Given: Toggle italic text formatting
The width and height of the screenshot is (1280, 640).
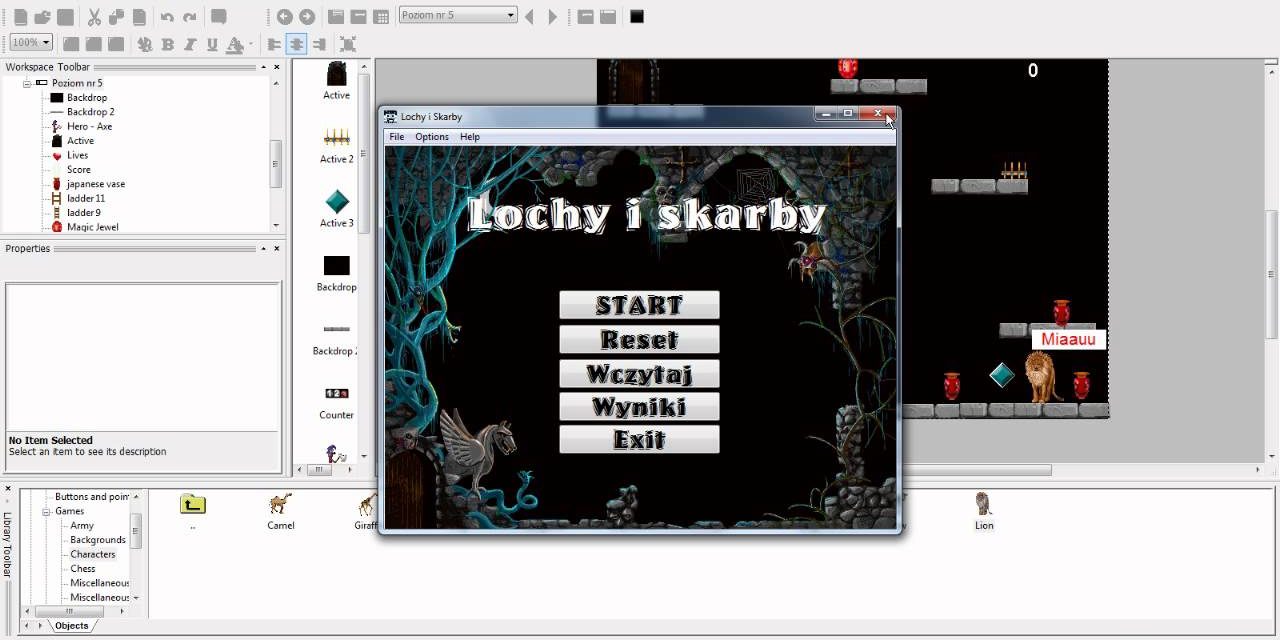Looking at the screenshot, I should coord(190,44).
